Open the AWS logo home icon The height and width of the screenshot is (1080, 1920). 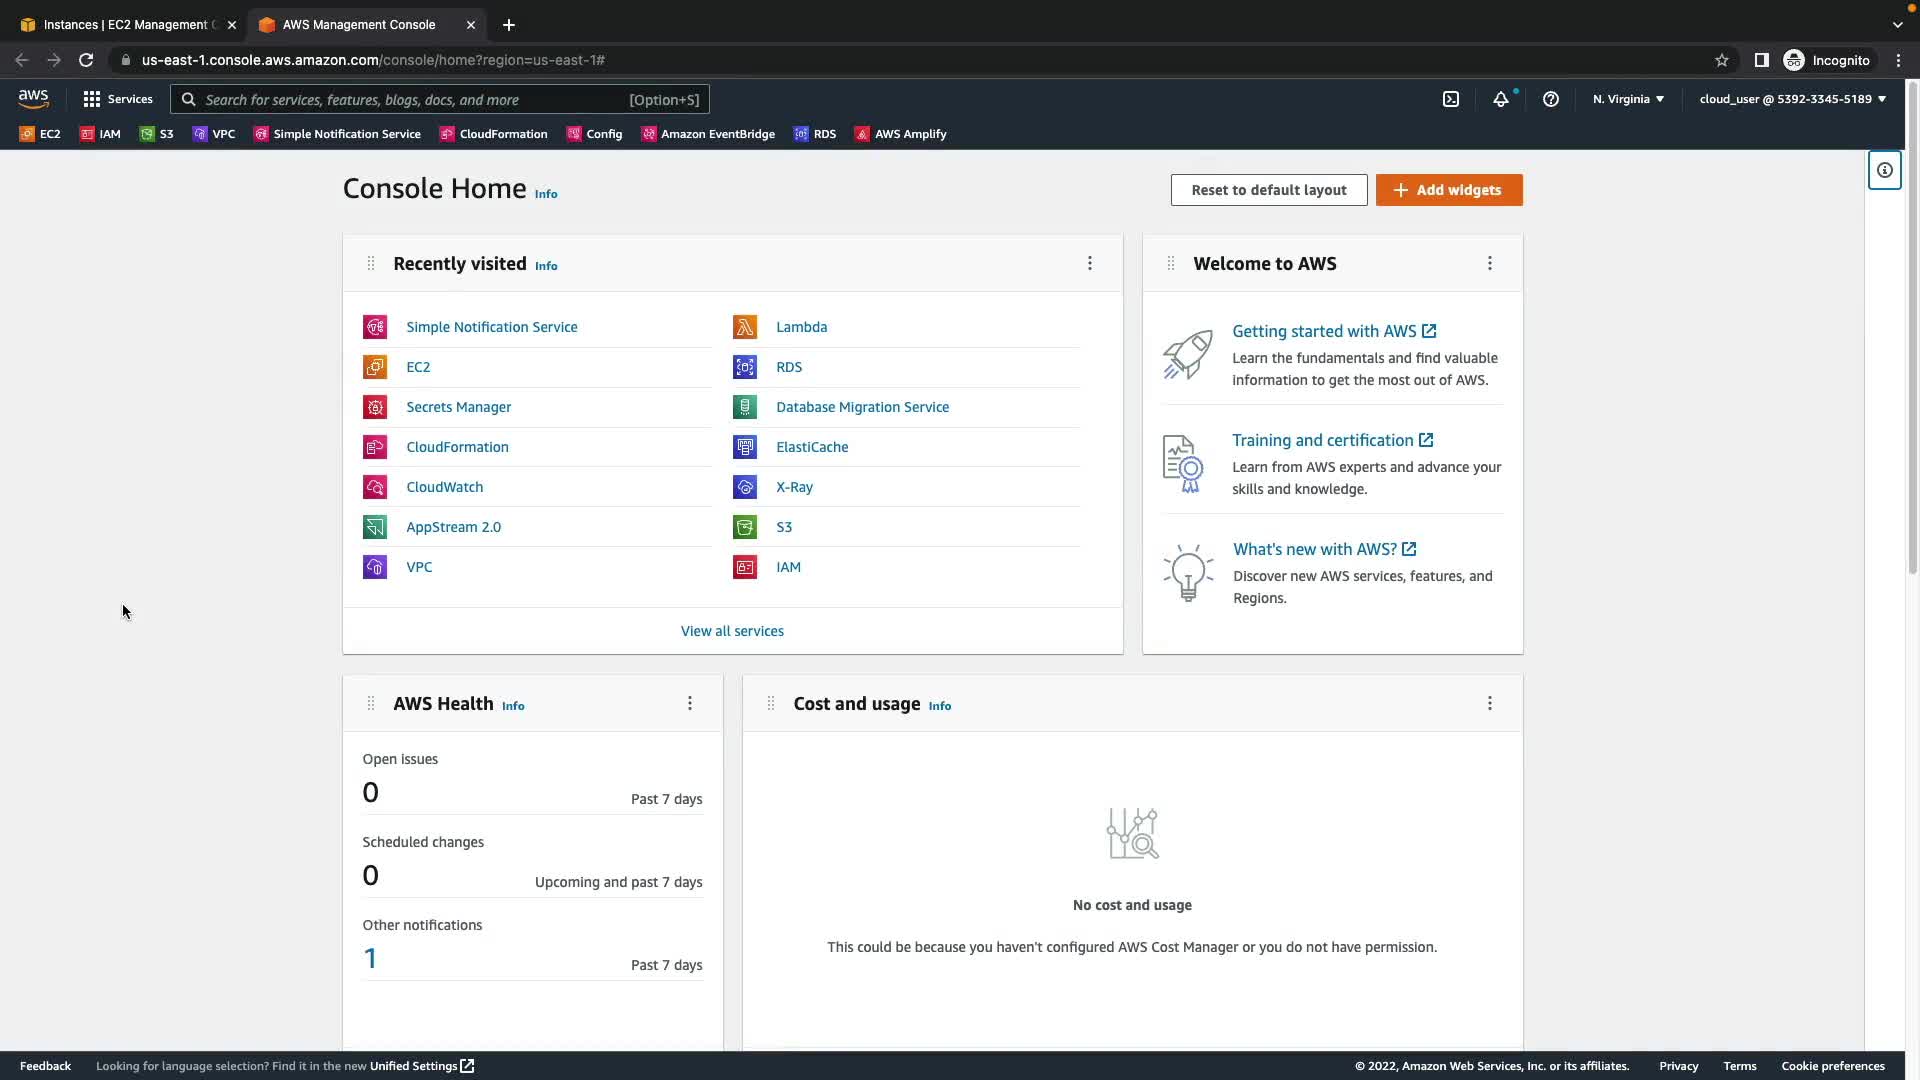(33, 99)
